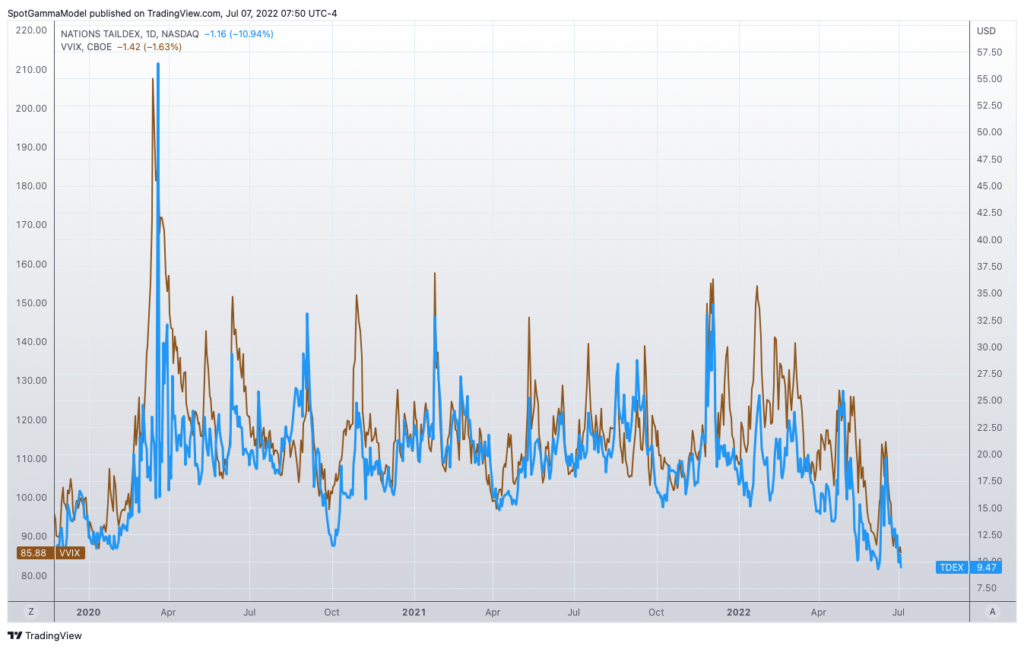The width and height of the screenshot is (1024, 649).
Task: Click the 2020 label on time axis
Action: tap(88, 612)
